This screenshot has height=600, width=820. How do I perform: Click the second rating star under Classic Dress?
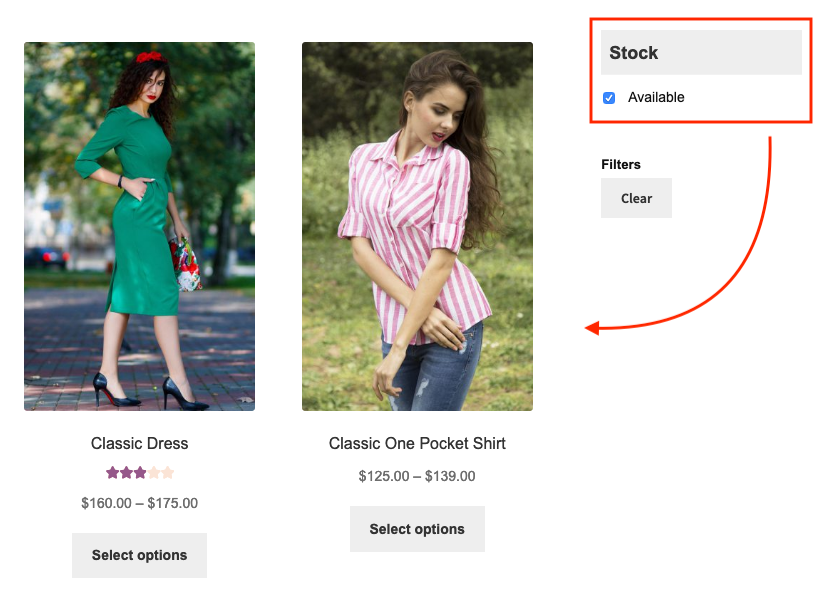126,473
